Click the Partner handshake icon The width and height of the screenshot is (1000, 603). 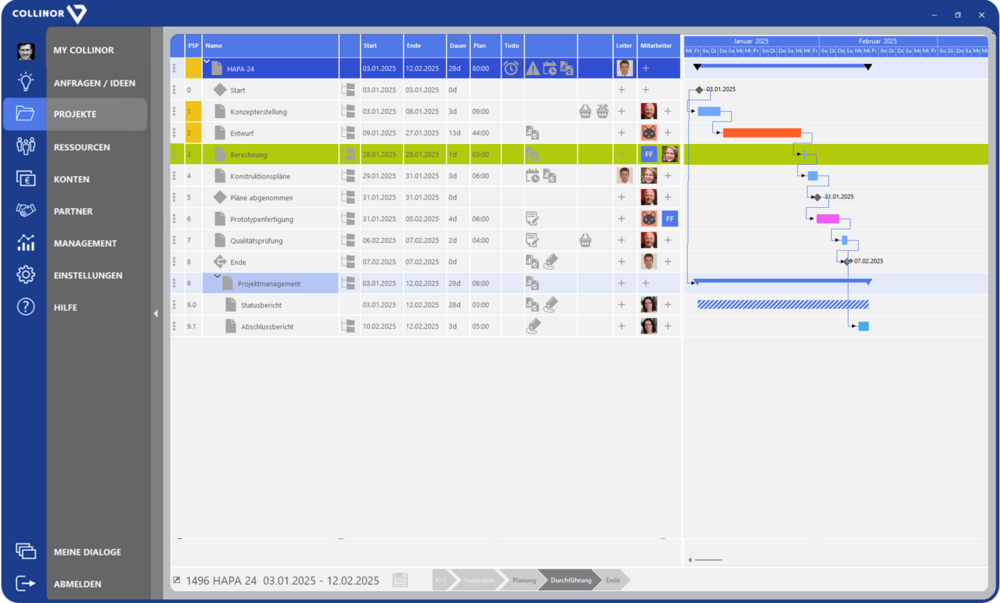click(26, 211)
